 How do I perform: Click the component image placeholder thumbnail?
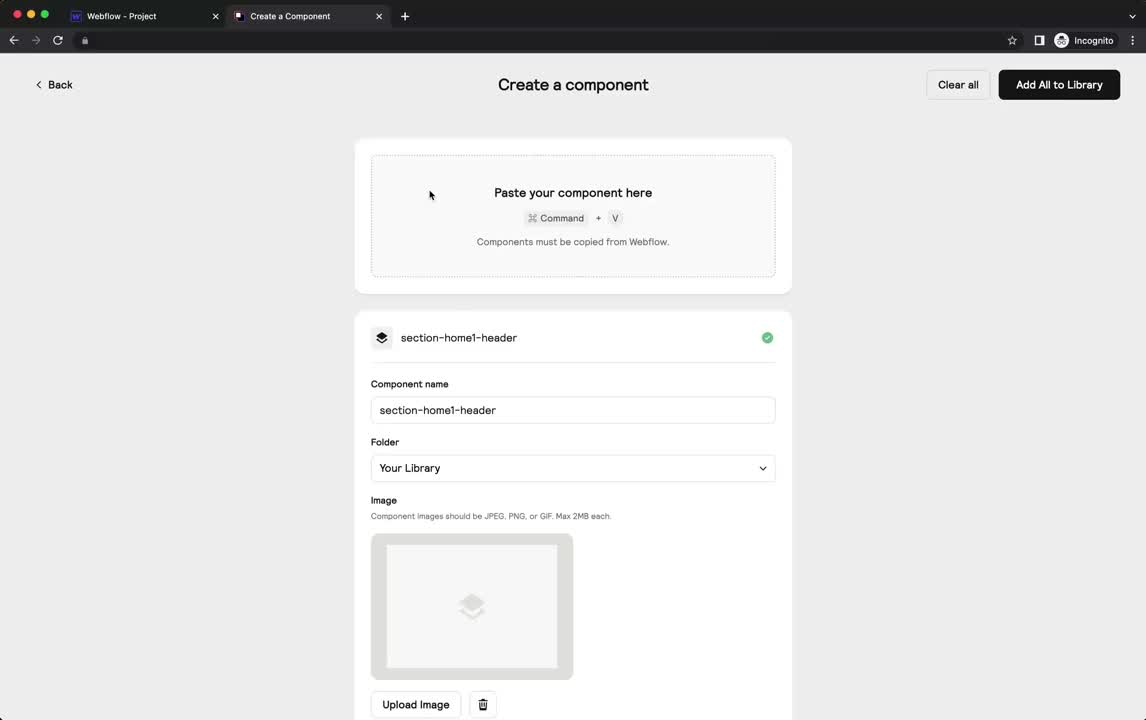[471, 607]
